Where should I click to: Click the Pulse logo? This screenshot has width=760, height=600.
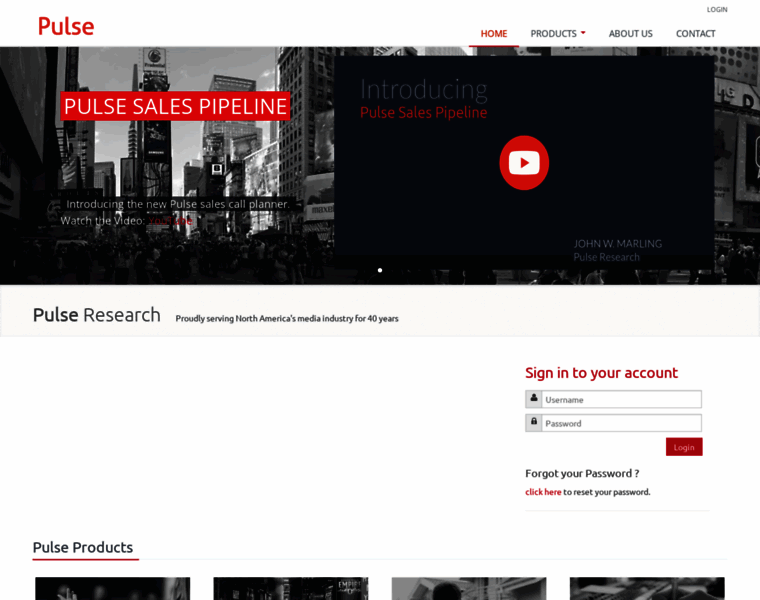pyautogui.click(x=66, y=26)
